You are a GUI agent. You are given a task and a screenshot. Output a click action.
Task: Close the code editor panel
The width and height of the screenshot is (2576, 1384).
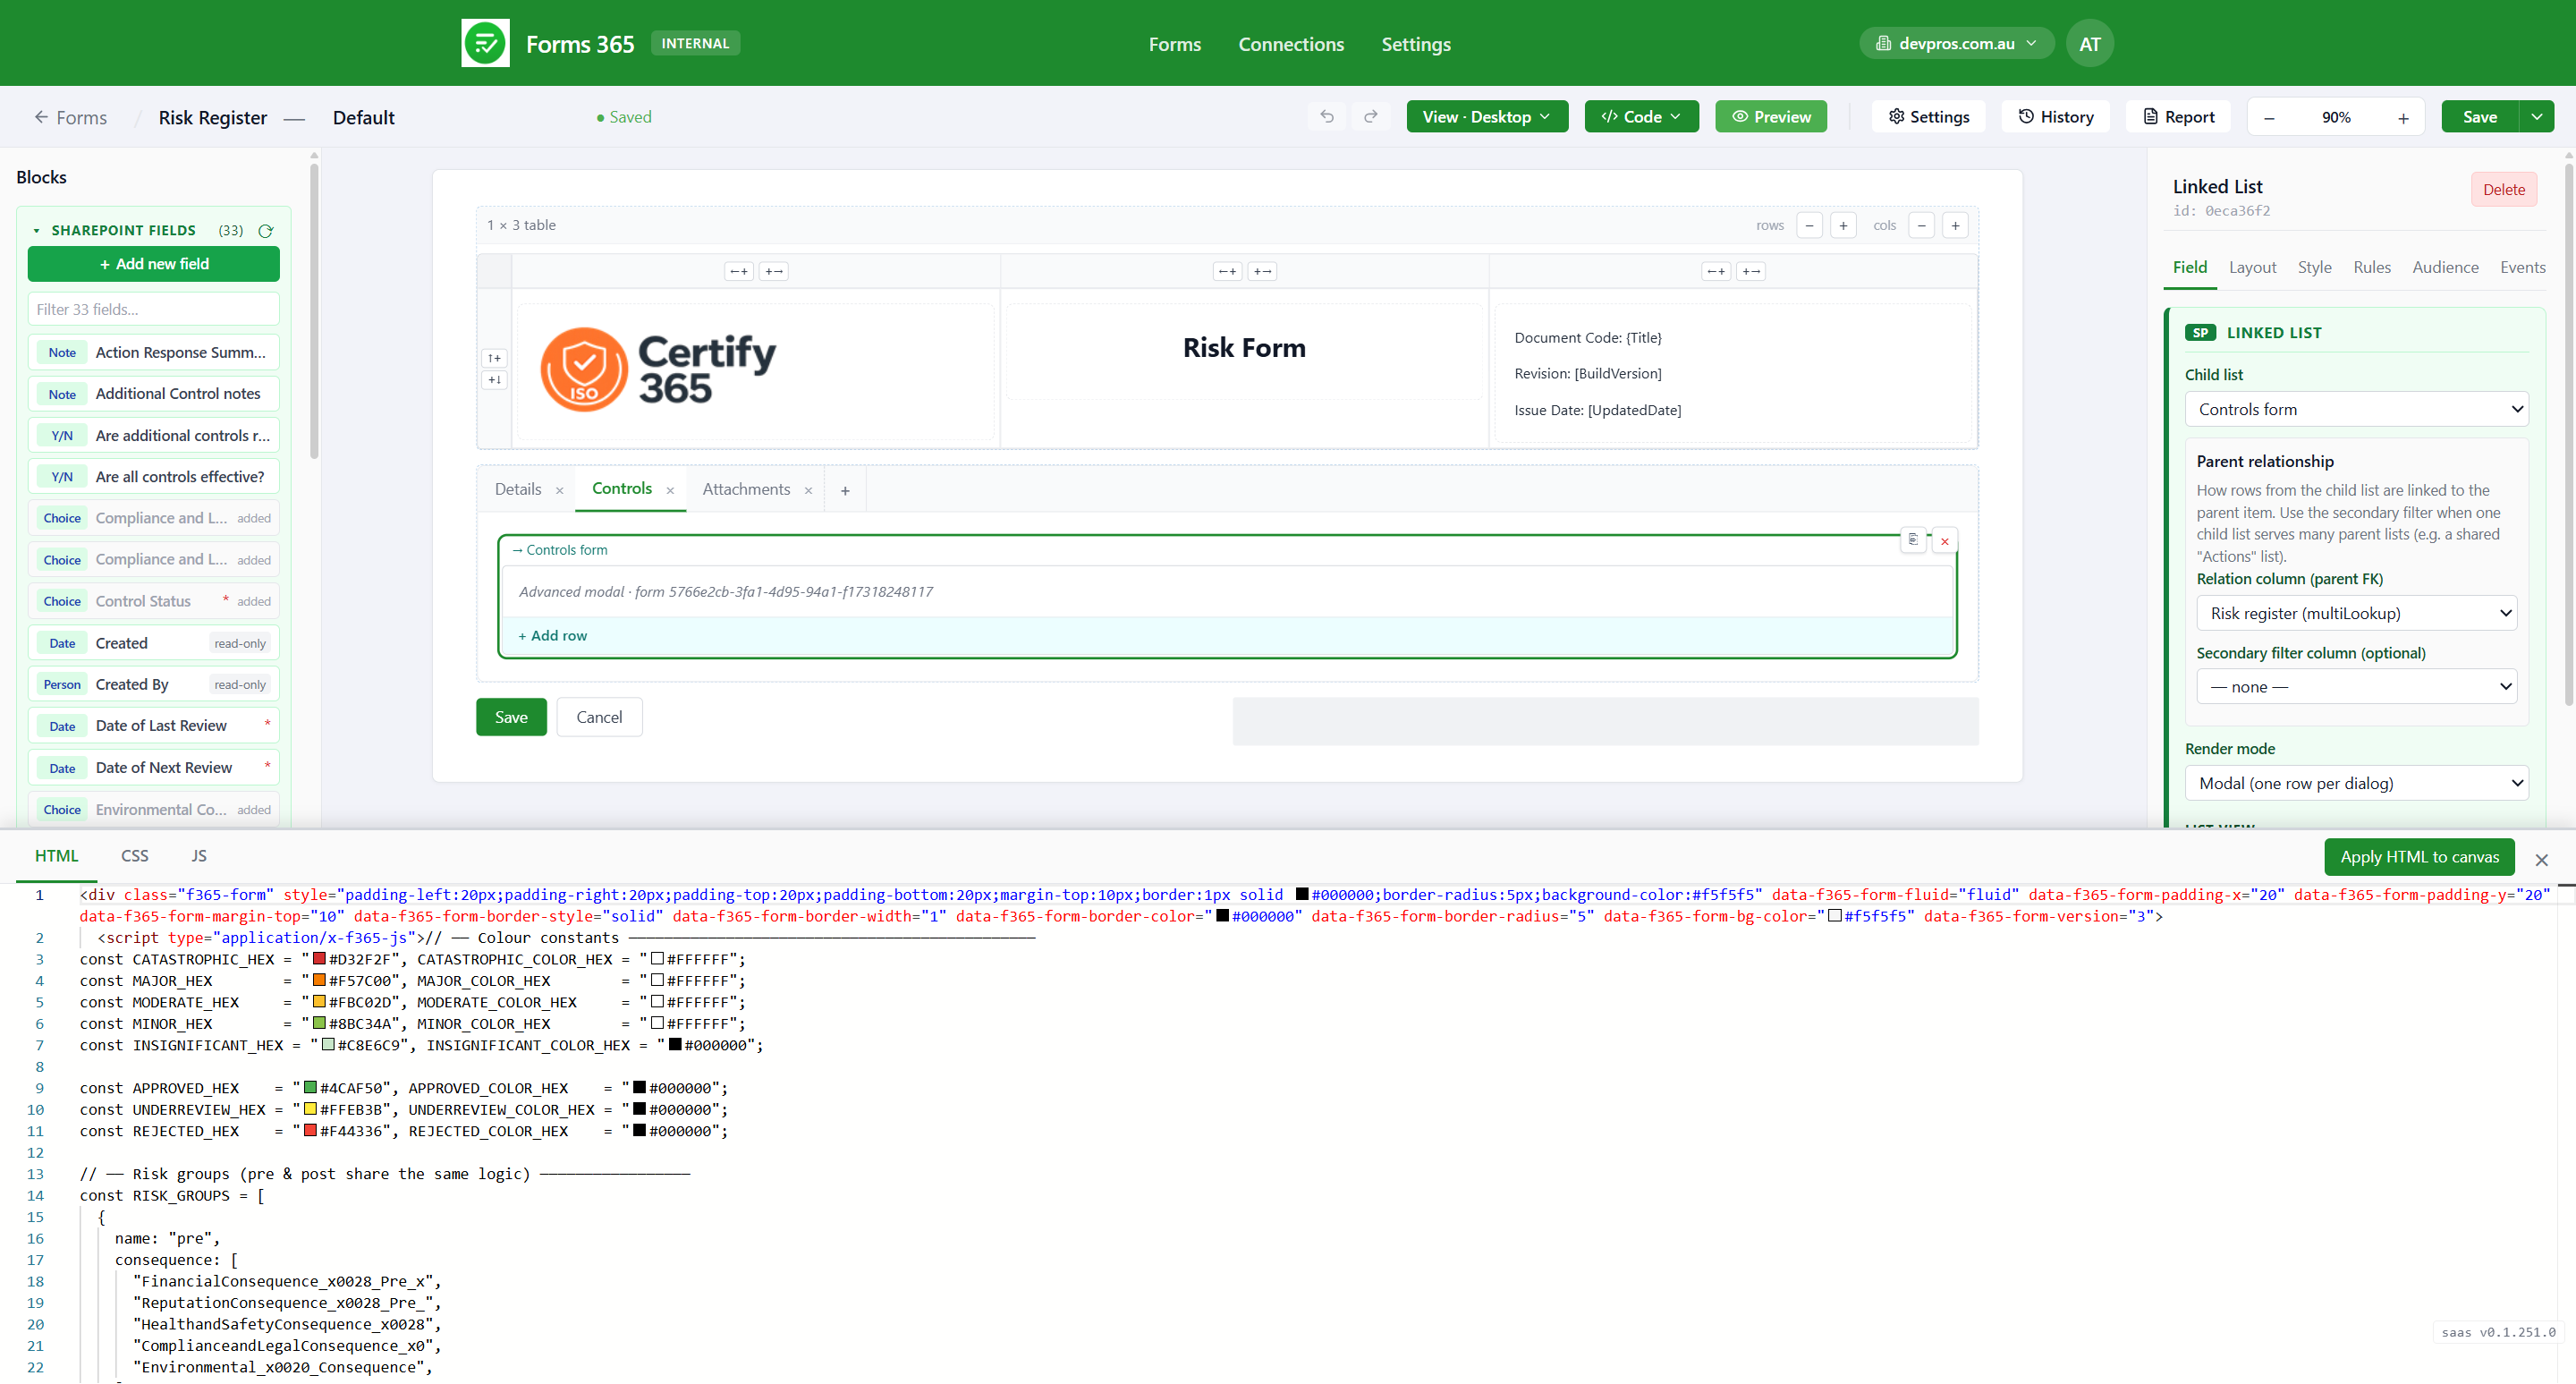(2542, 860)
